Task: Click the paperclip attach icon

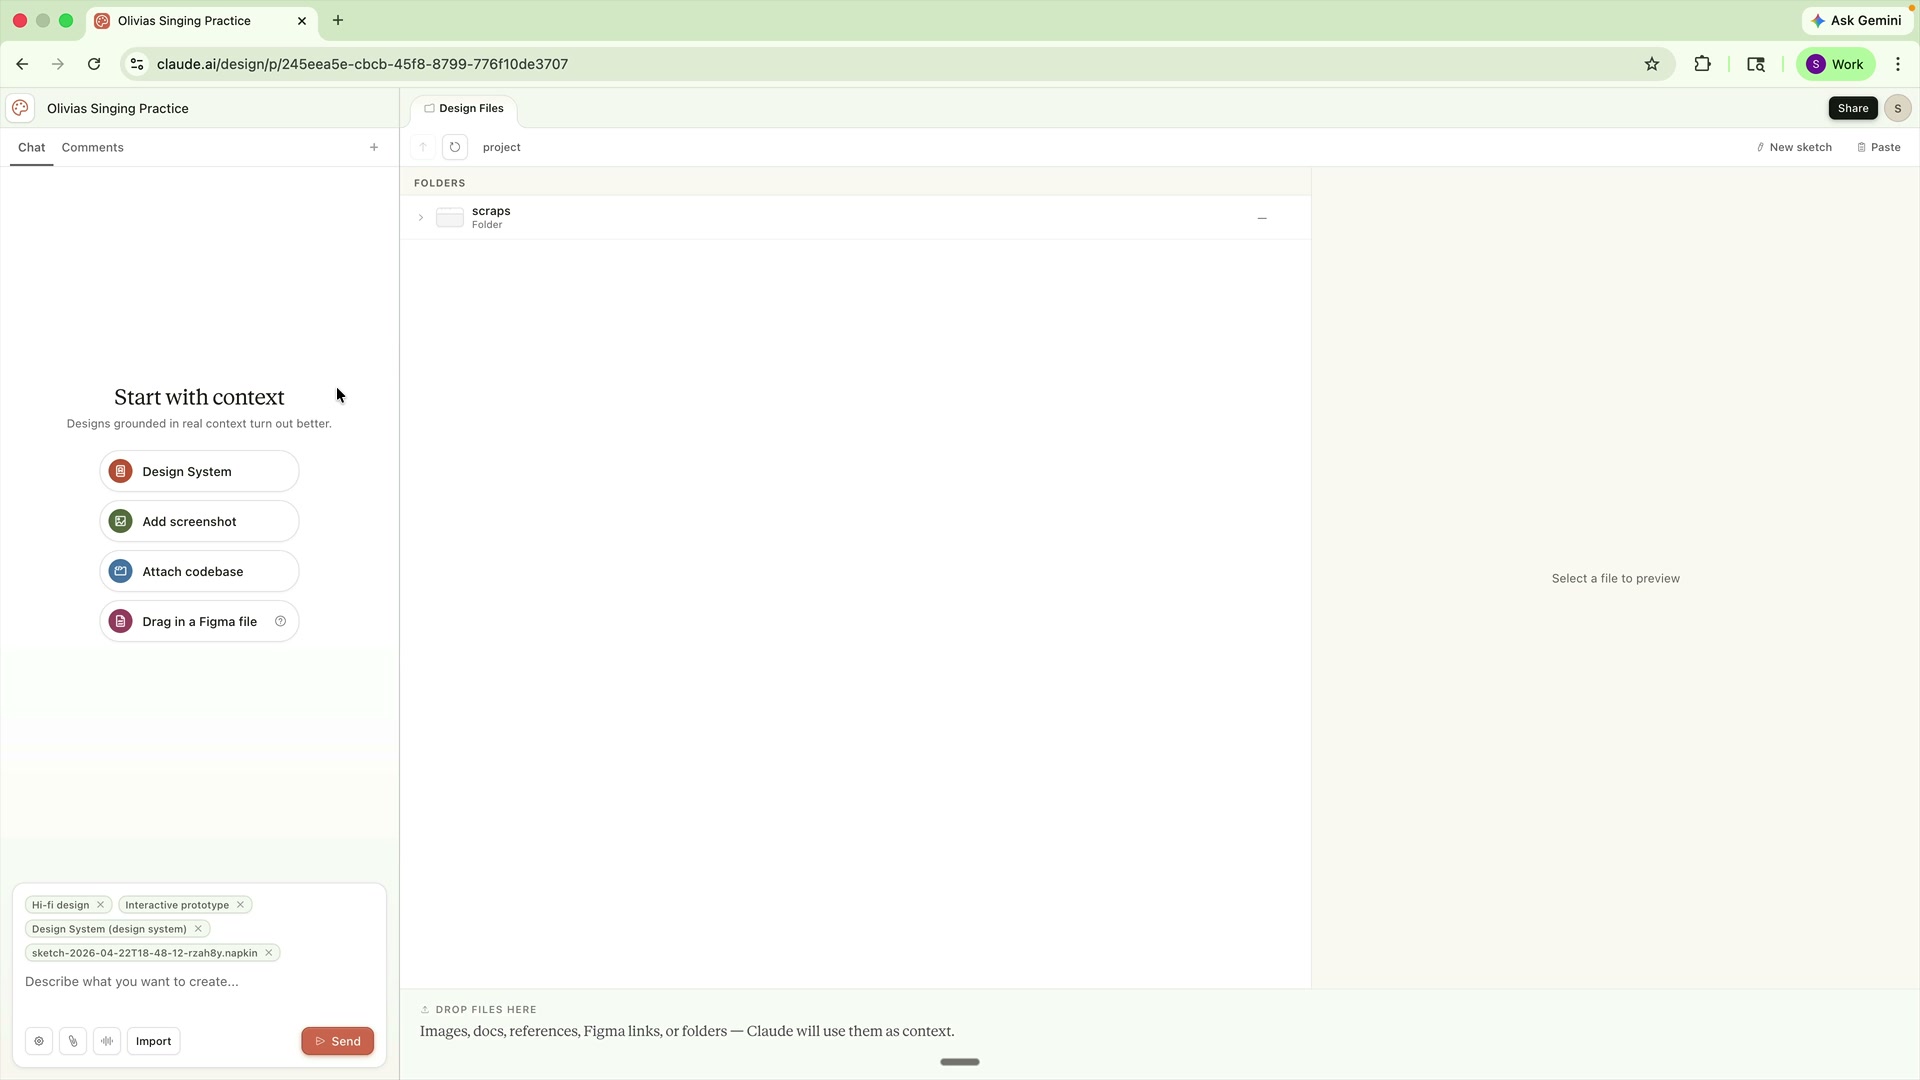Action: (73, 1041)
